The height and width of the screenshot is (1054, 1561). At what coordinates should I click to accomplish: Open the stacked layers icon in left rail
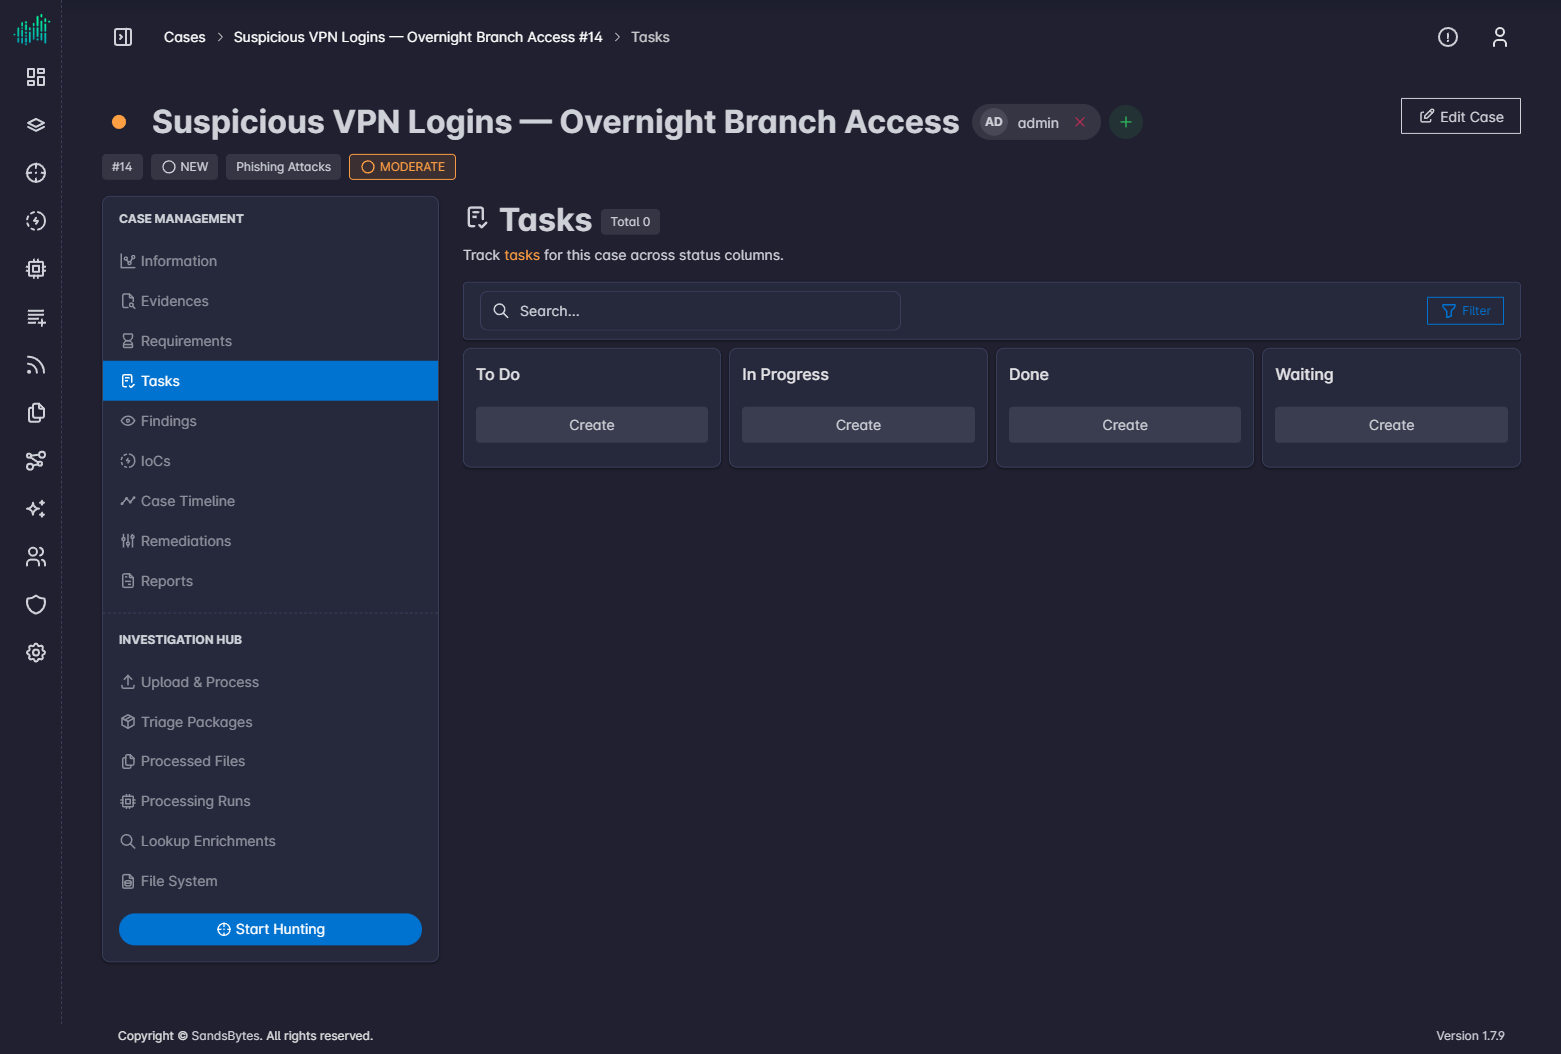(x=36, y=125)
